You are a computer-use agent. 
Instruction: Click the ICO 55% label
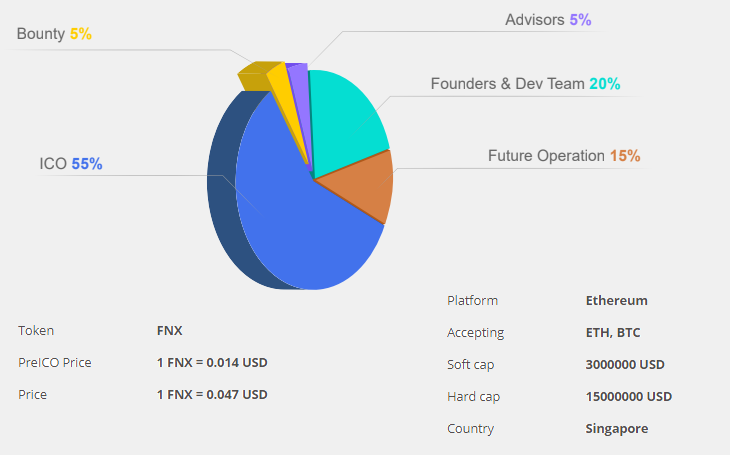point(70,164)
